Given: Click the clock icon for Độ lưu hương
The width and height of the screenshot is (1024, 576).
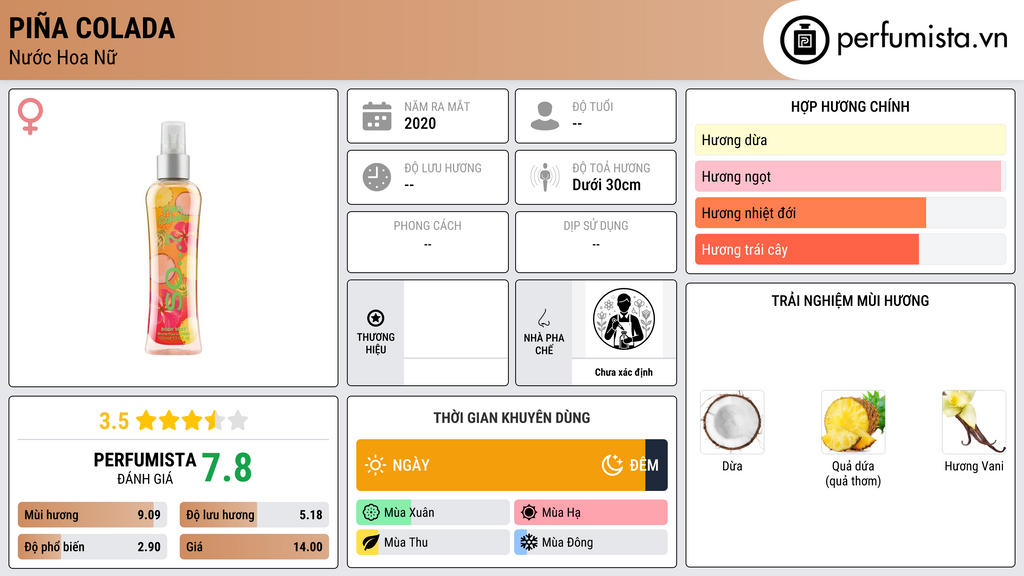Looking at the screenshot, I should pos(377,177).
